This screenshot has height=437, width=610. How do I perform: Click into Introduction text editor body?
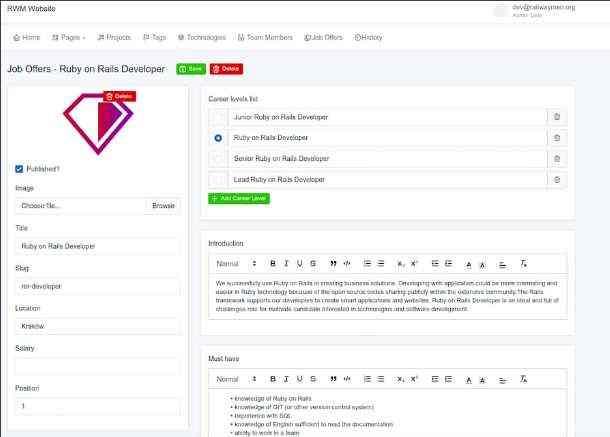point(388,297)
